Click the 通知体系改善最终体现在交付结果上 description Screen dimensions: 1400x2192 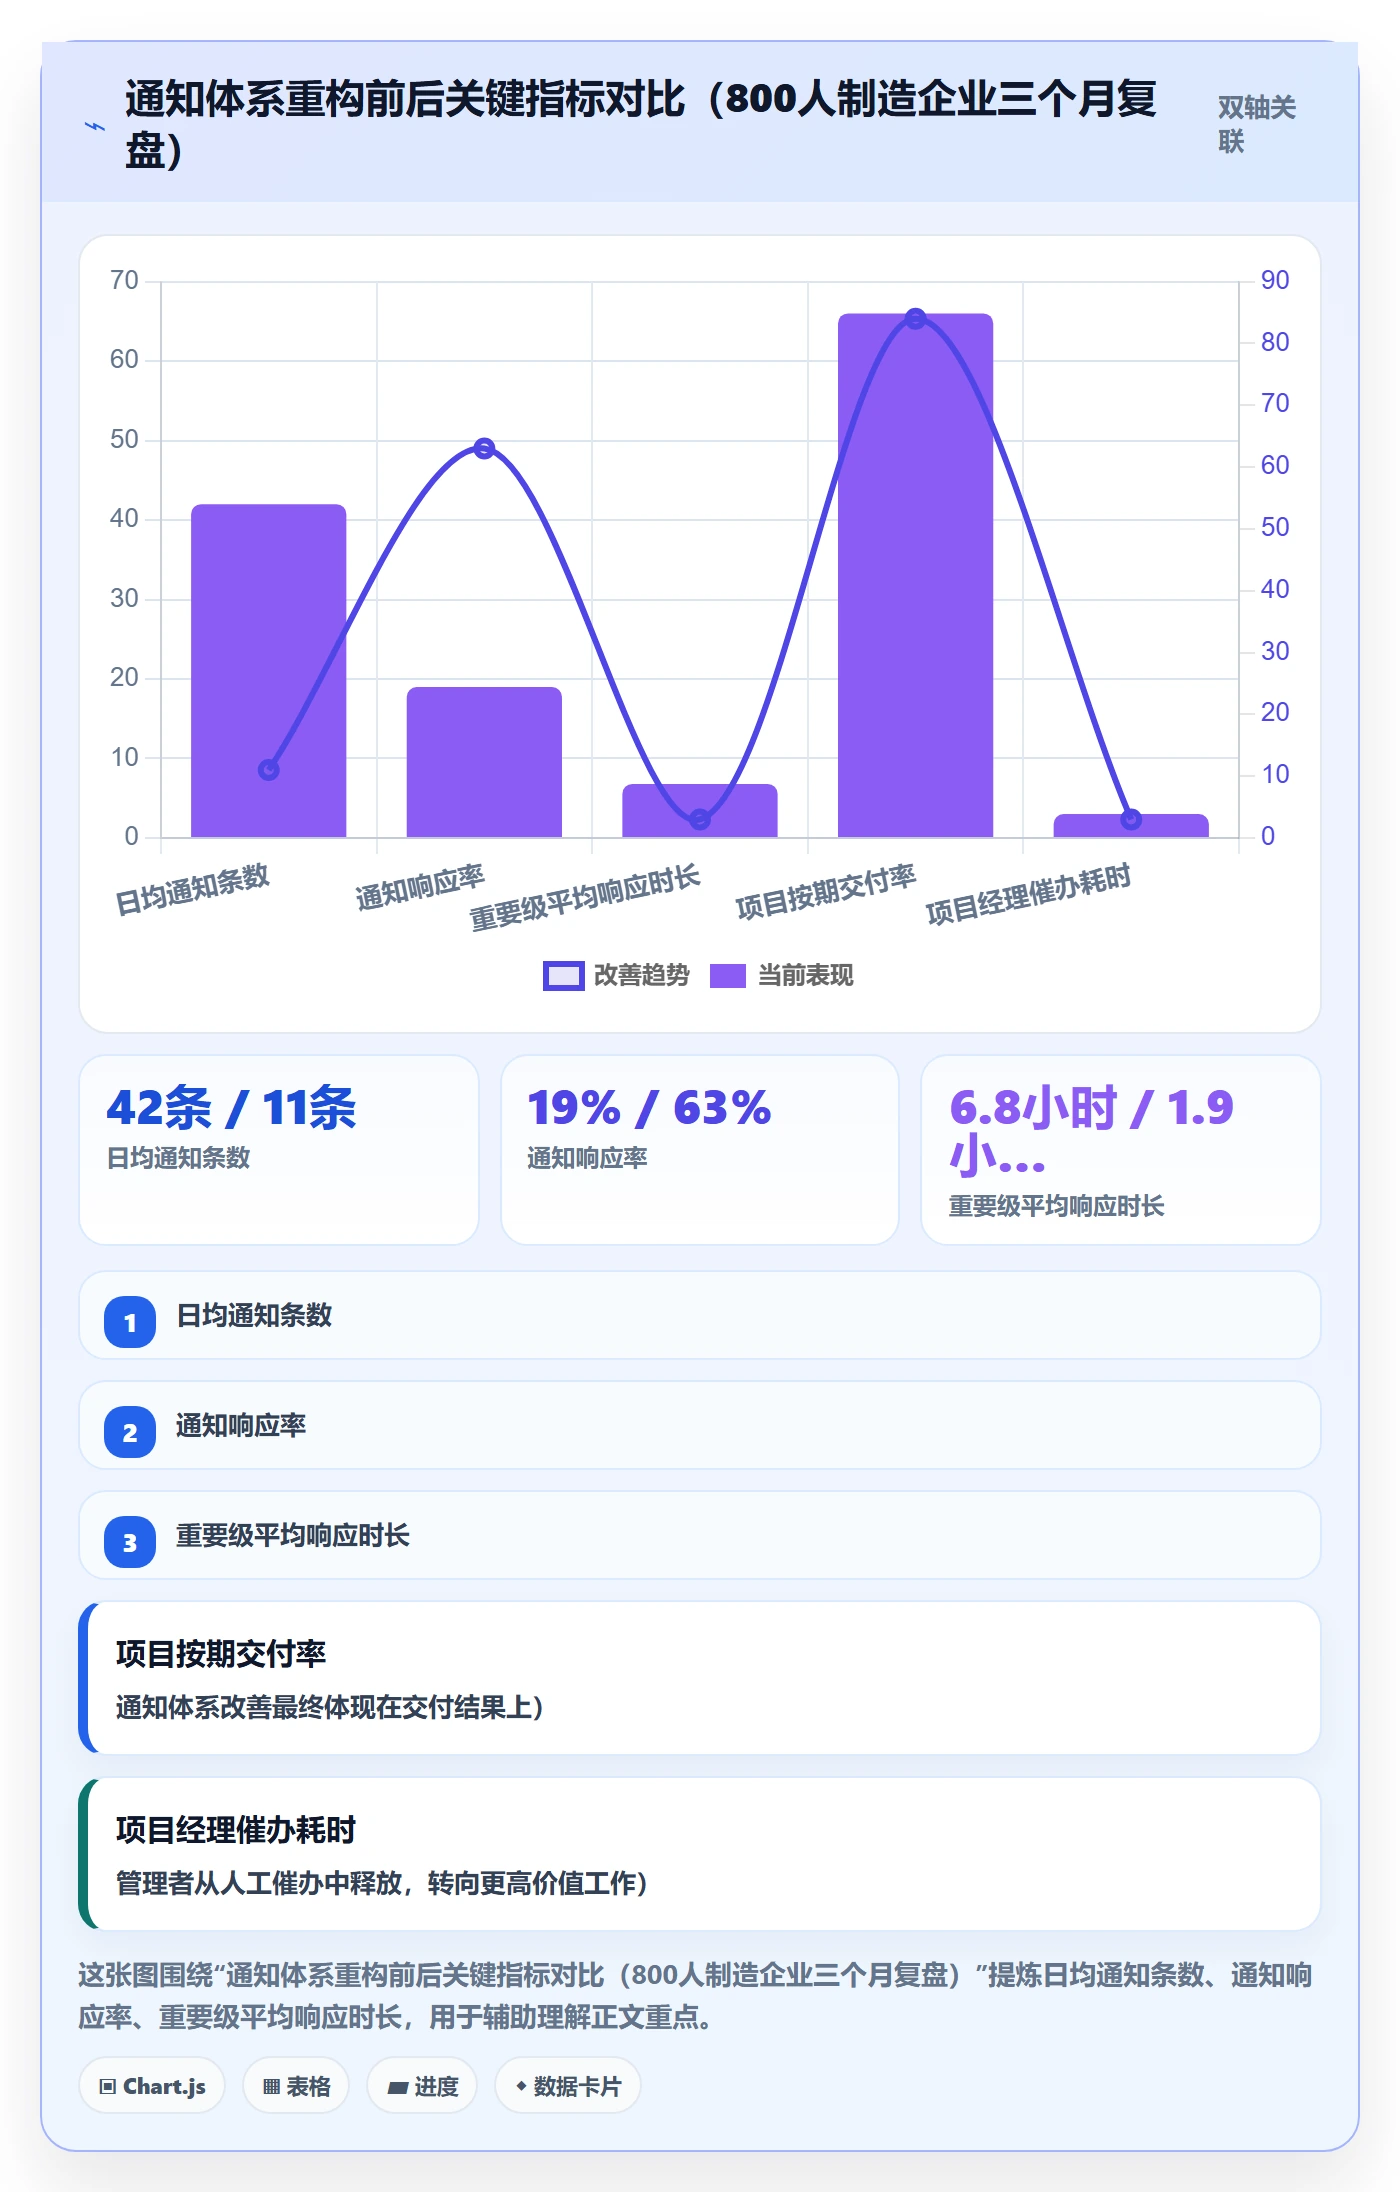[x=329, y=1707]
